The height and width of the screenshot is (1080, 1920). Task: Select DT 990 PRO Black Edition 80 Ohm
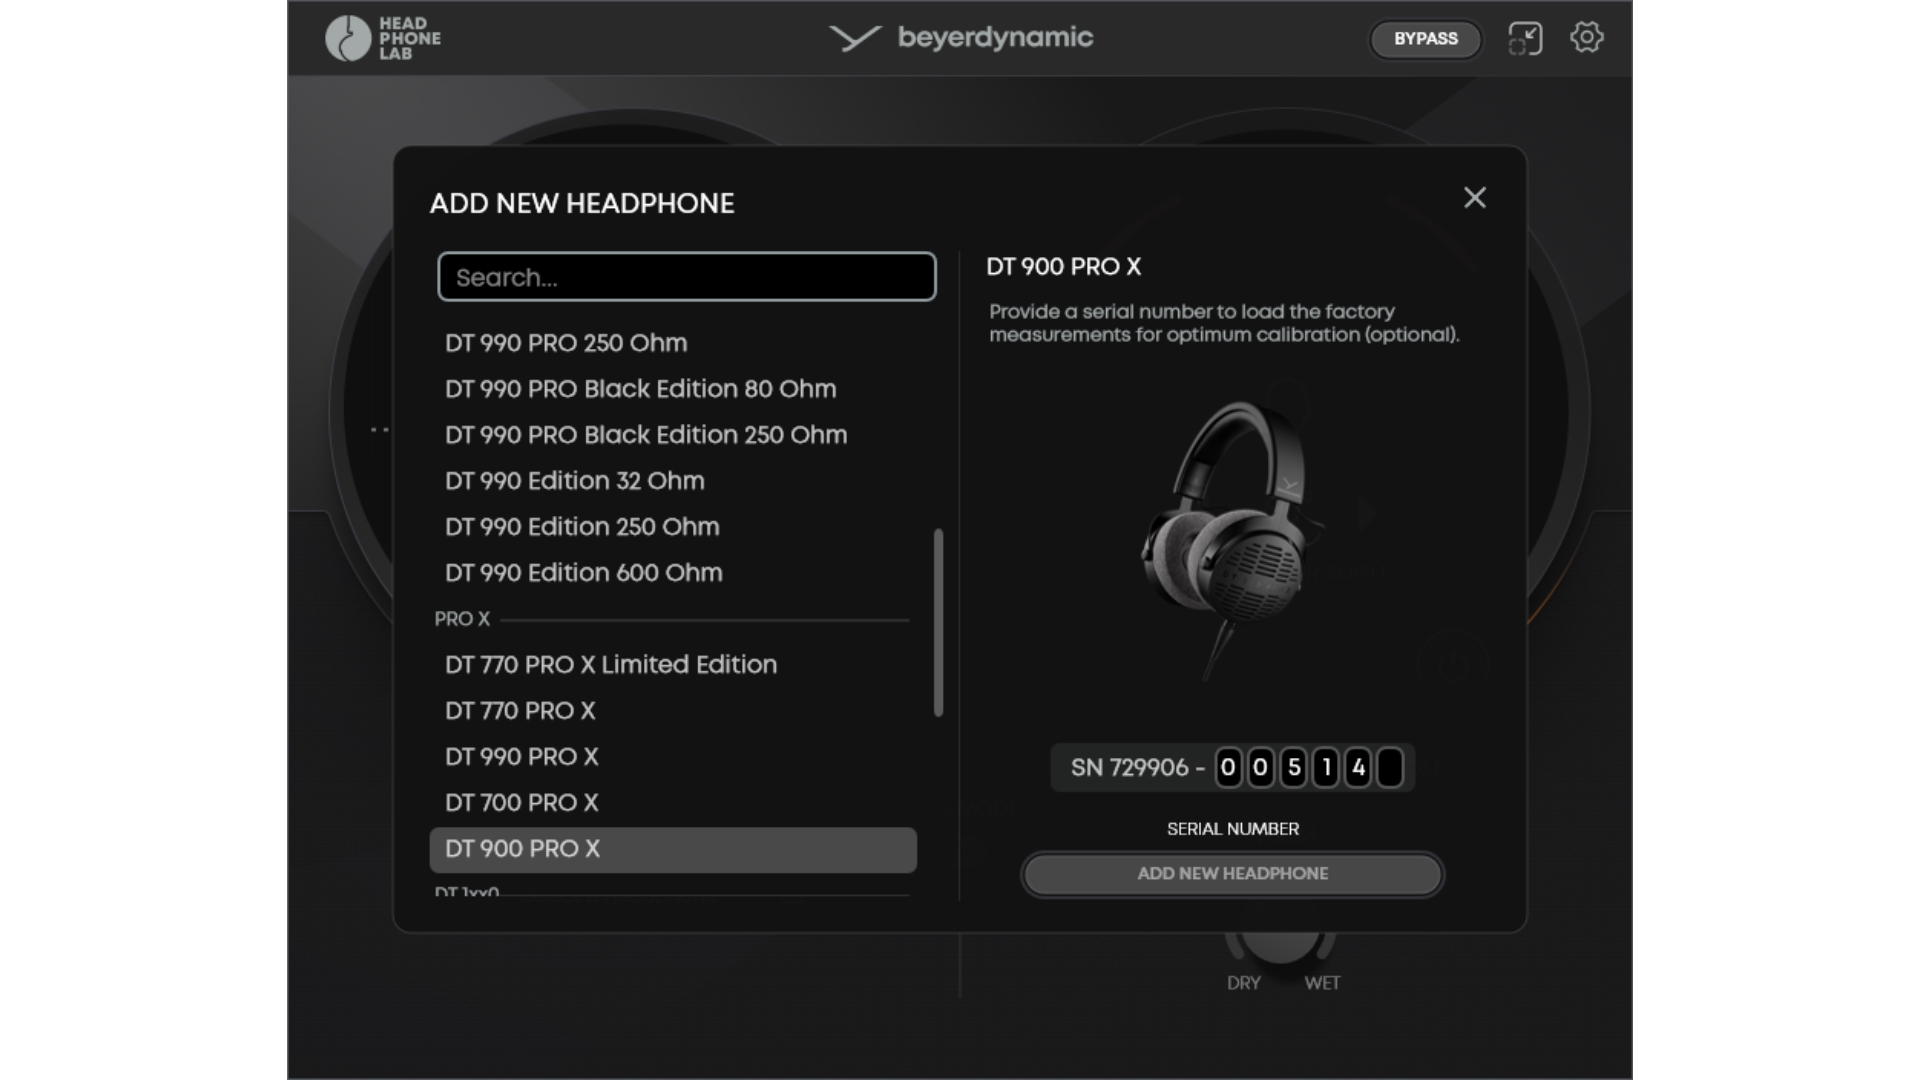pos(640,389)
